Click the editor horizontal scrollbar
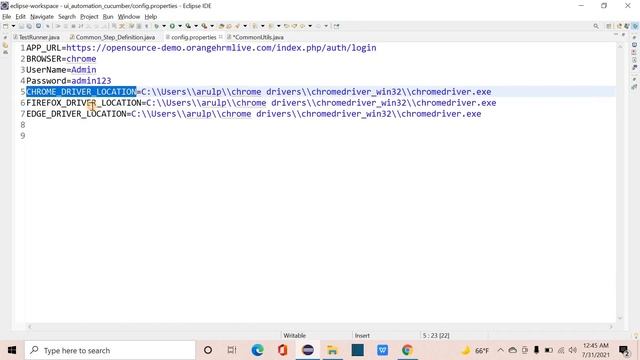This screenshot has height=360, width=640. pos(320,327)
